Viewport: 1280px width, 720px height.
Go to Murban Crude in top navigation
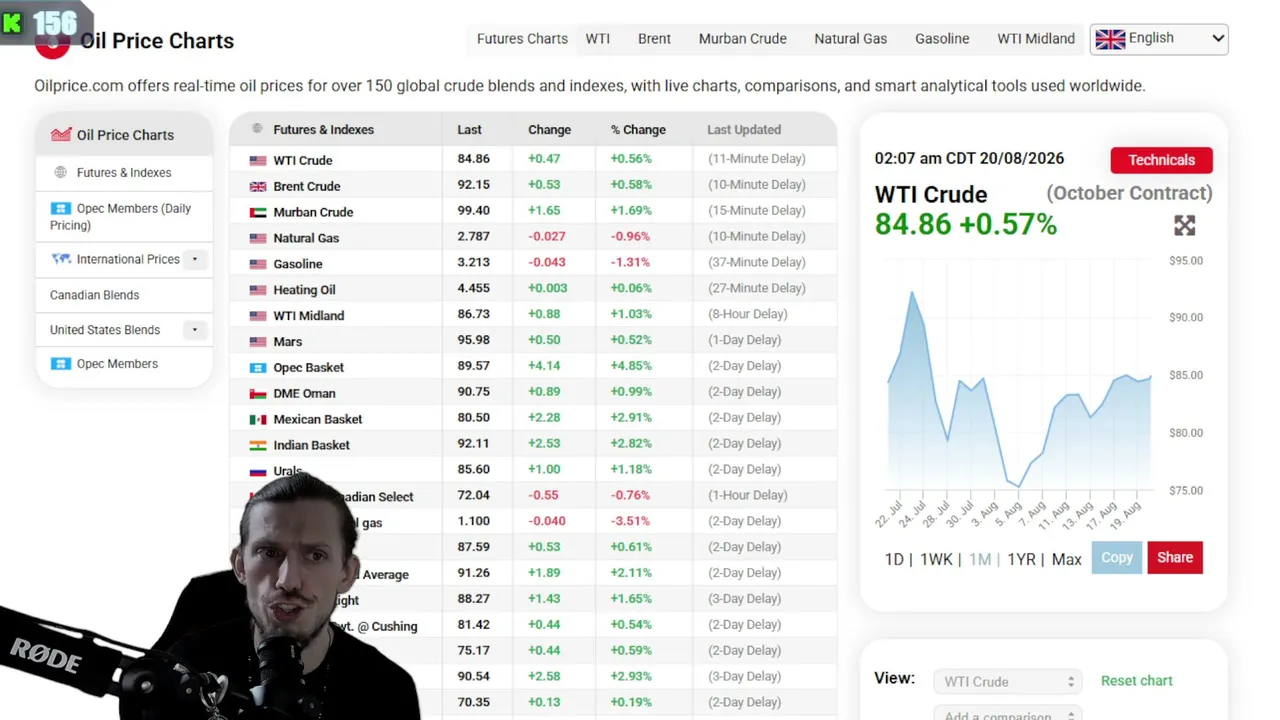click(743, 39)
